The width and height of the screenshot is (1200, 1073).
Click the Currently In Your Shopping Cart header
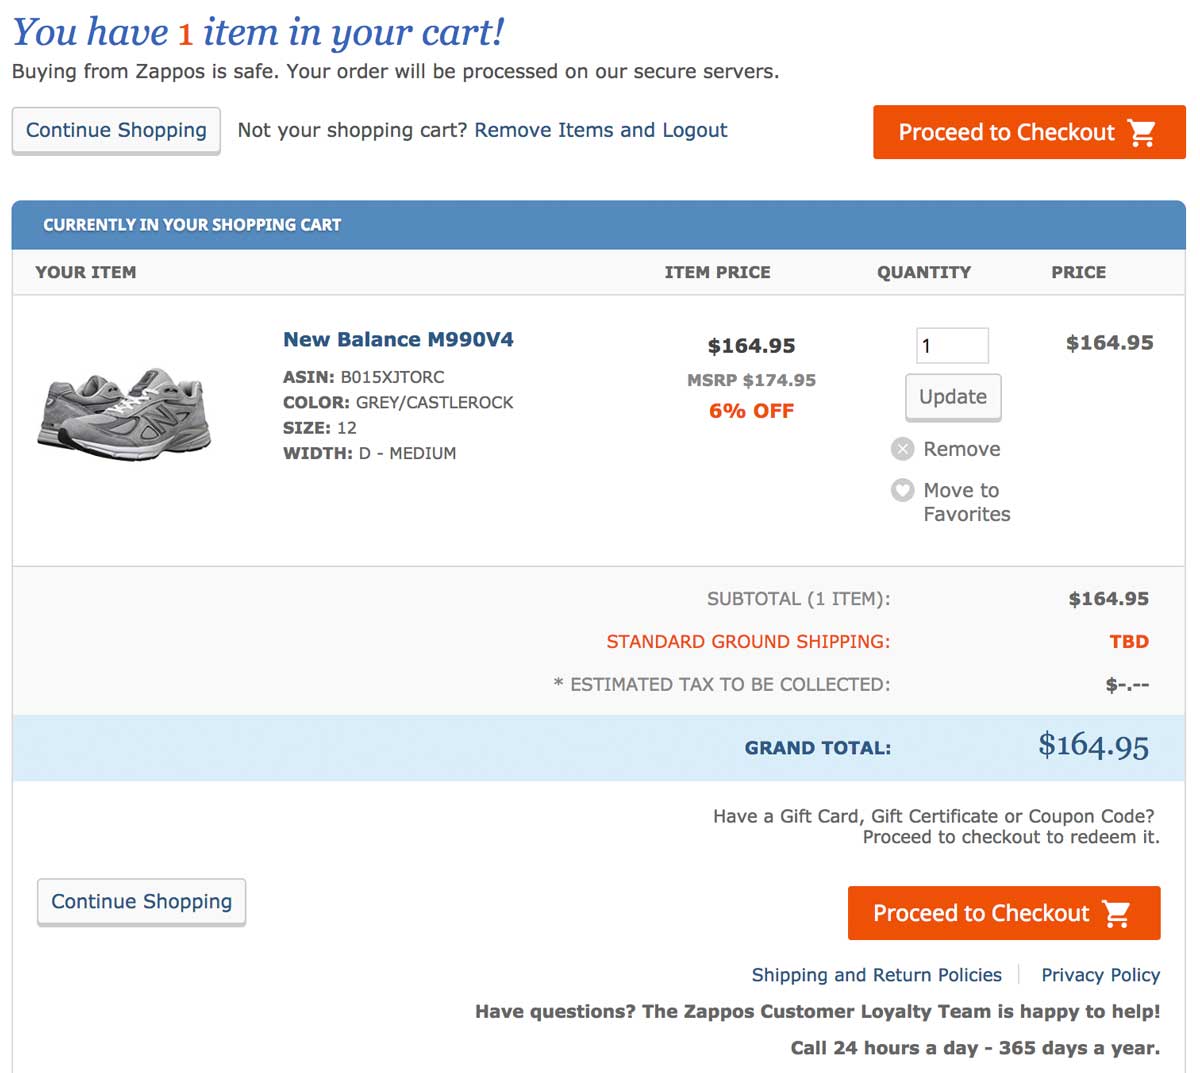(x=192, y=225)
